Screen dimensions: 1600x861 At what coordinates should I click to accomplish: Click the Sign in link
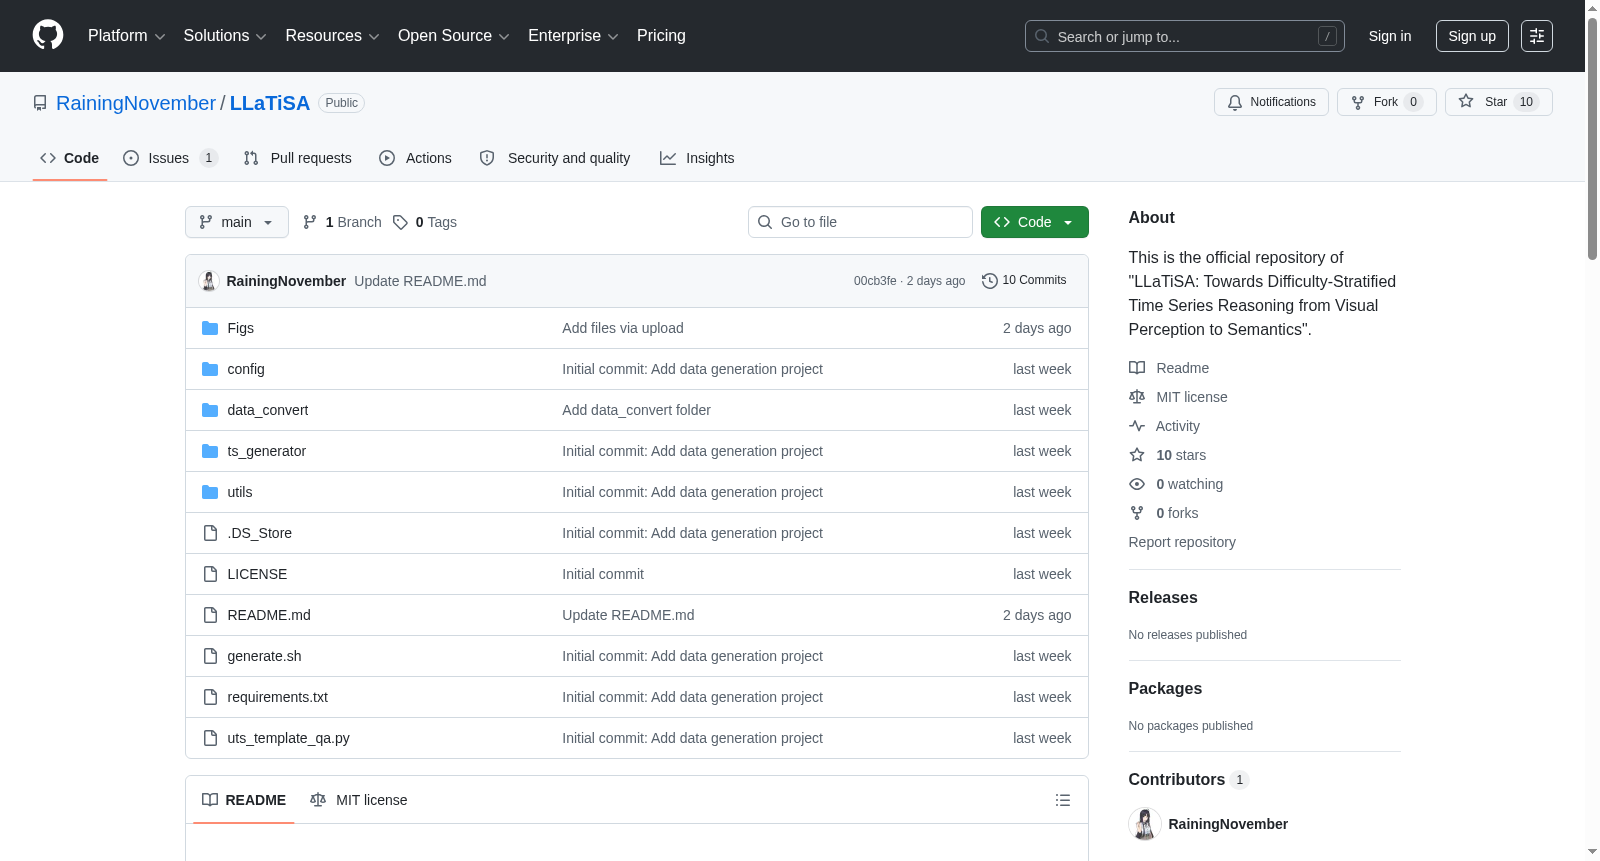click(1390, 36)
